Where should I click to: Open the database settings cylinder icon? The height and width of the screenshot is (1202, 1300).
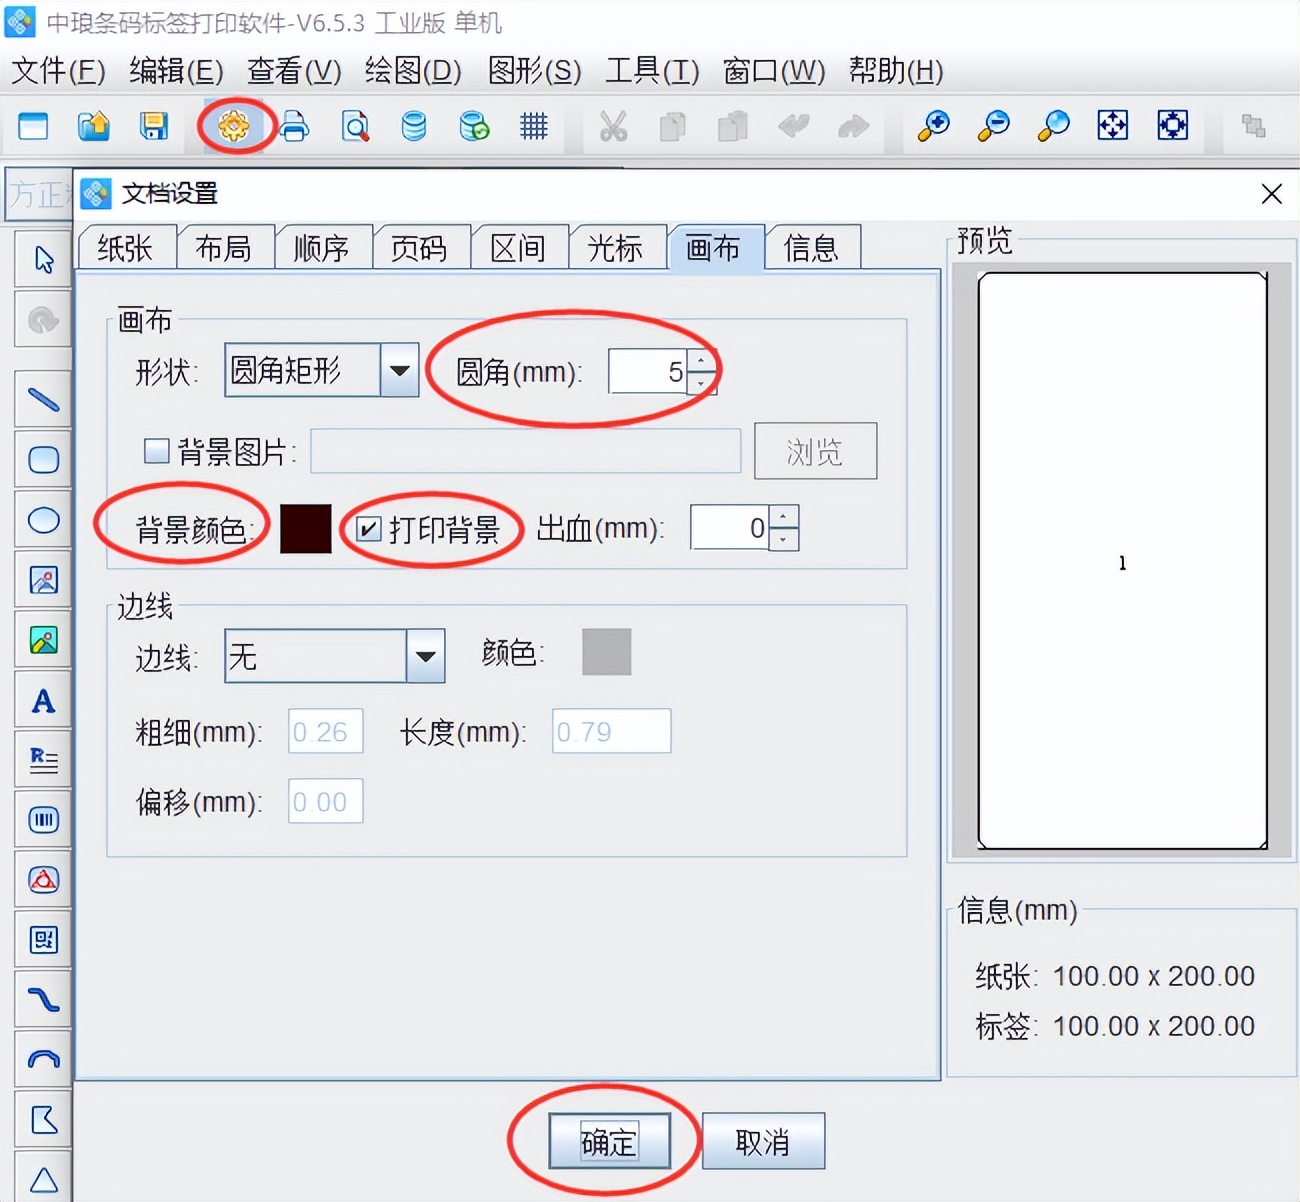pos(414,126)
